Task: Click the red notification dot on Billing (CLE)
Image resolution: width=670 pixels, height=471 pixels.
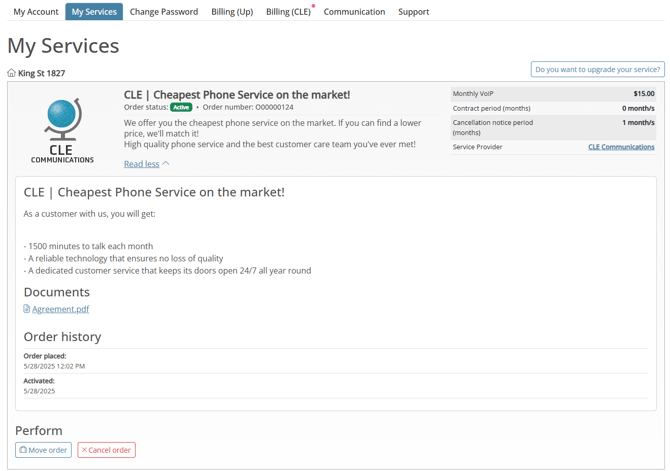Action: click(x=313, y=6)
